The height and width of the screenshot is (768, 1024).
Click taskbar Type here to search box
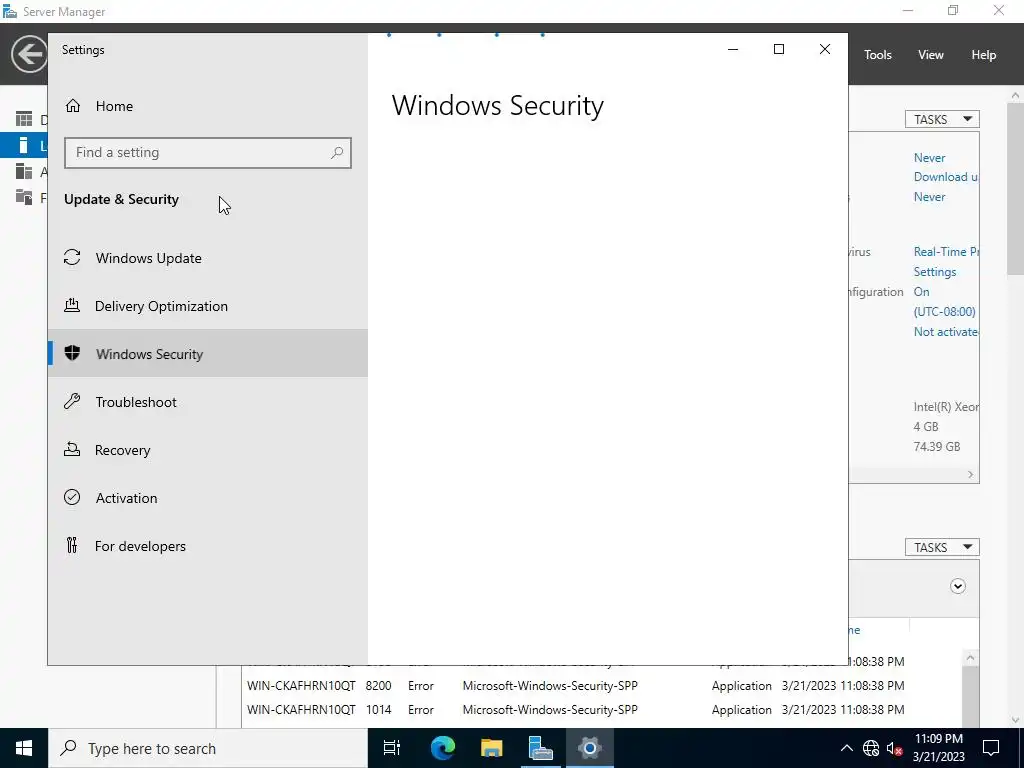point(208,748)
